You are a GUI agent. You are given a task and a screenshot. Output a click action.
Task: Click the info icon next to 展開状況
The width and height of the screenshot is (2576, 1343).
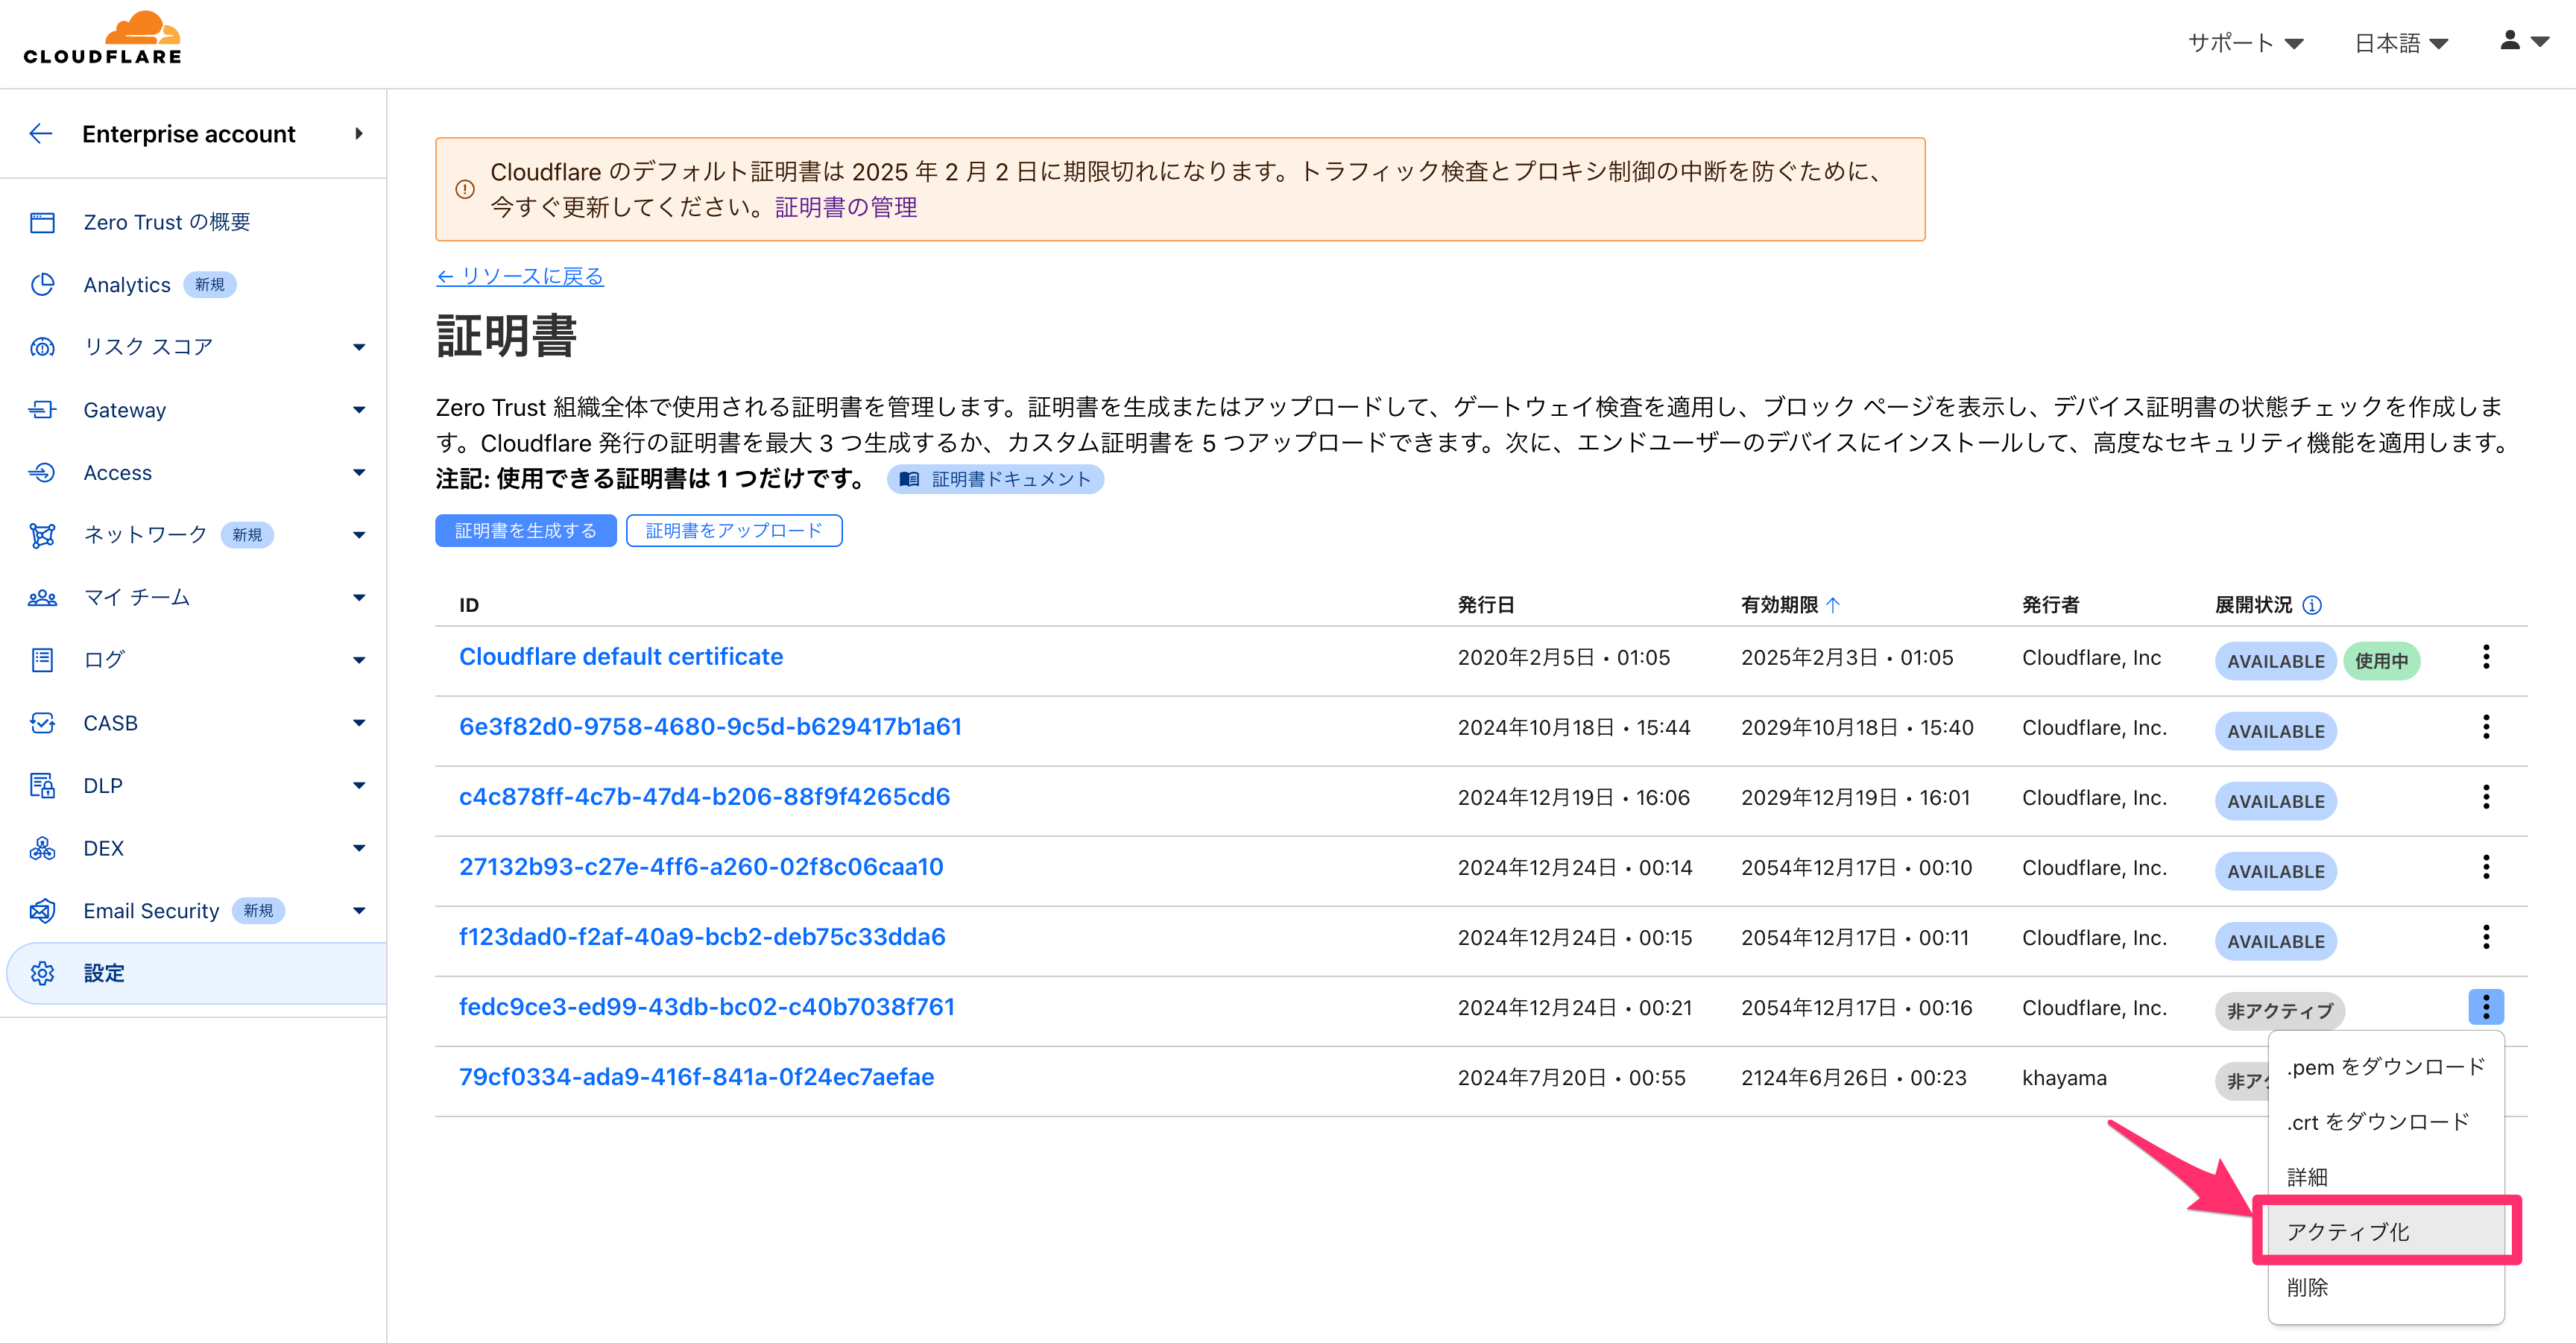pyautogui.click(x=2311, y=605)
